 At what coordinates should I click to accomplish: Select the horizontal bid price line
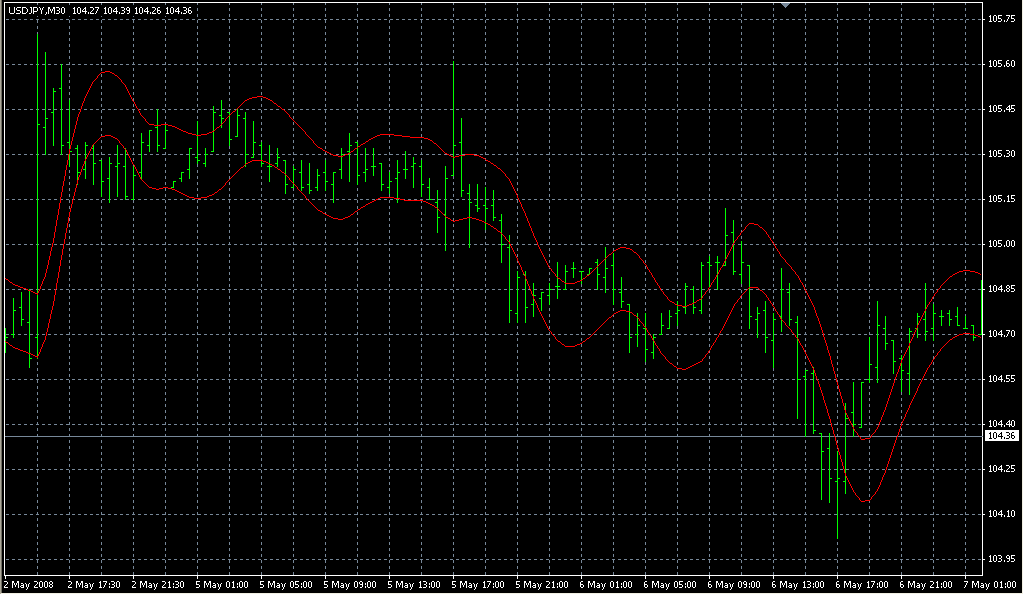coord(500,437)
